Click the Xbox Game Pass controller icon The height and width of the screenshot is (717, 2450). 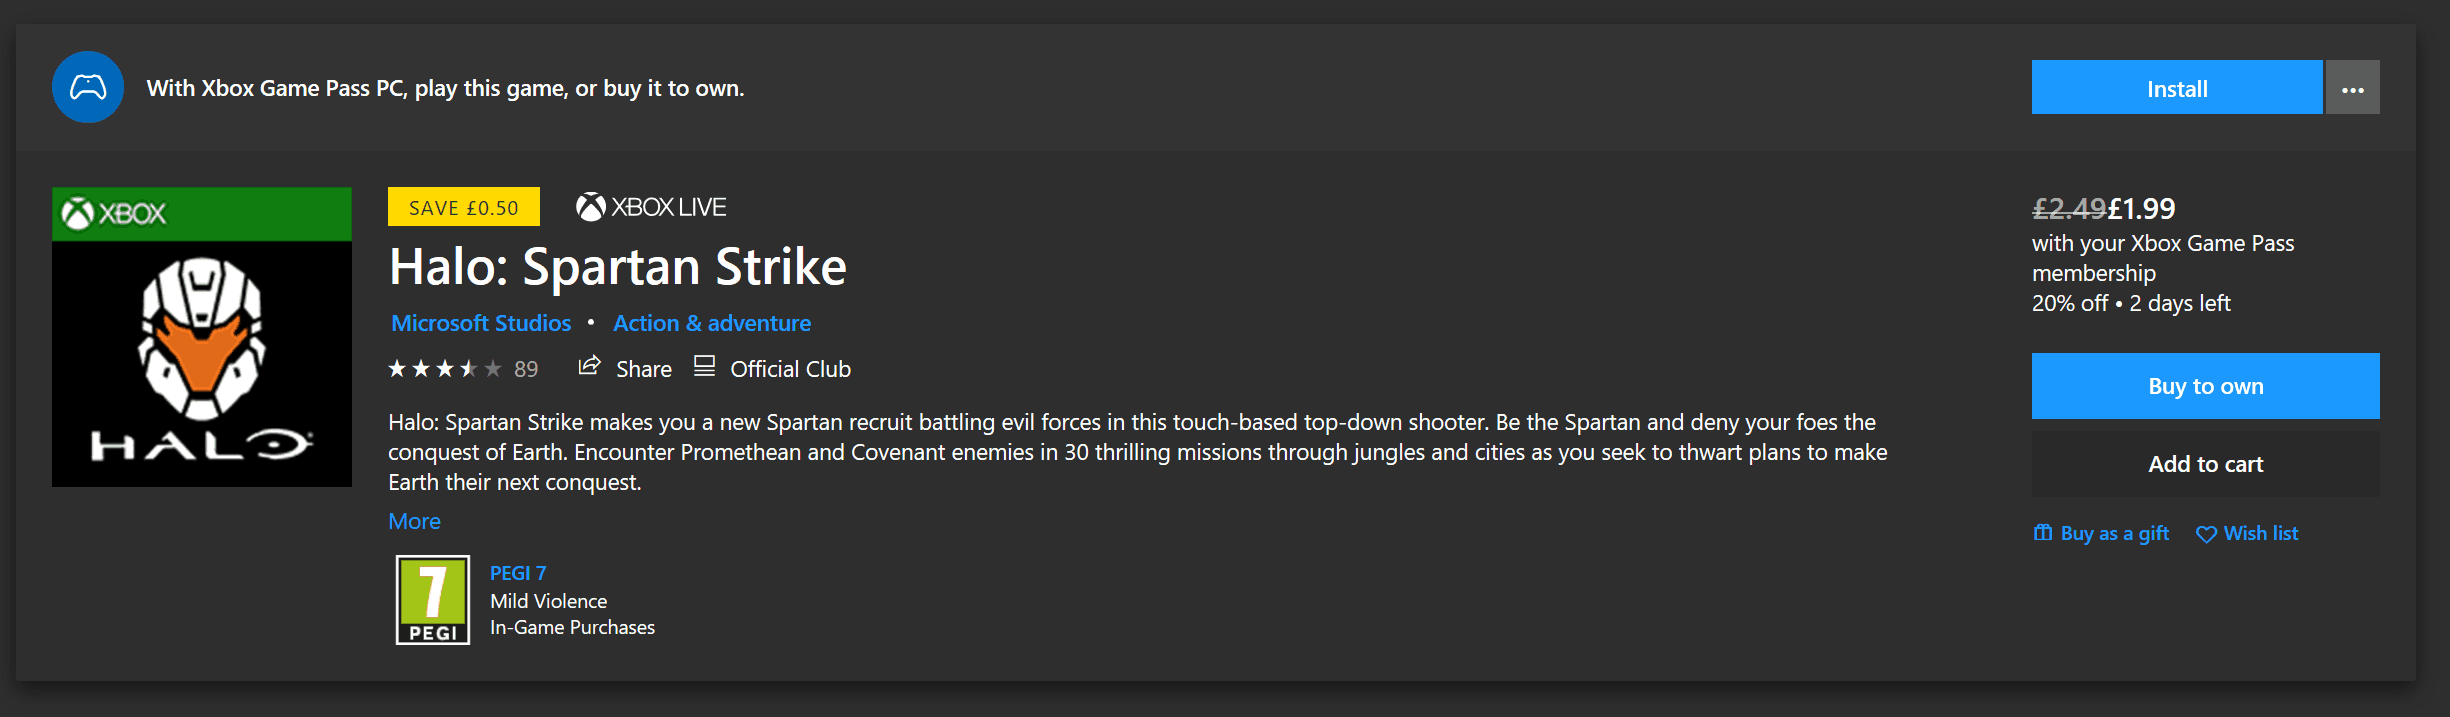(88, 87)
